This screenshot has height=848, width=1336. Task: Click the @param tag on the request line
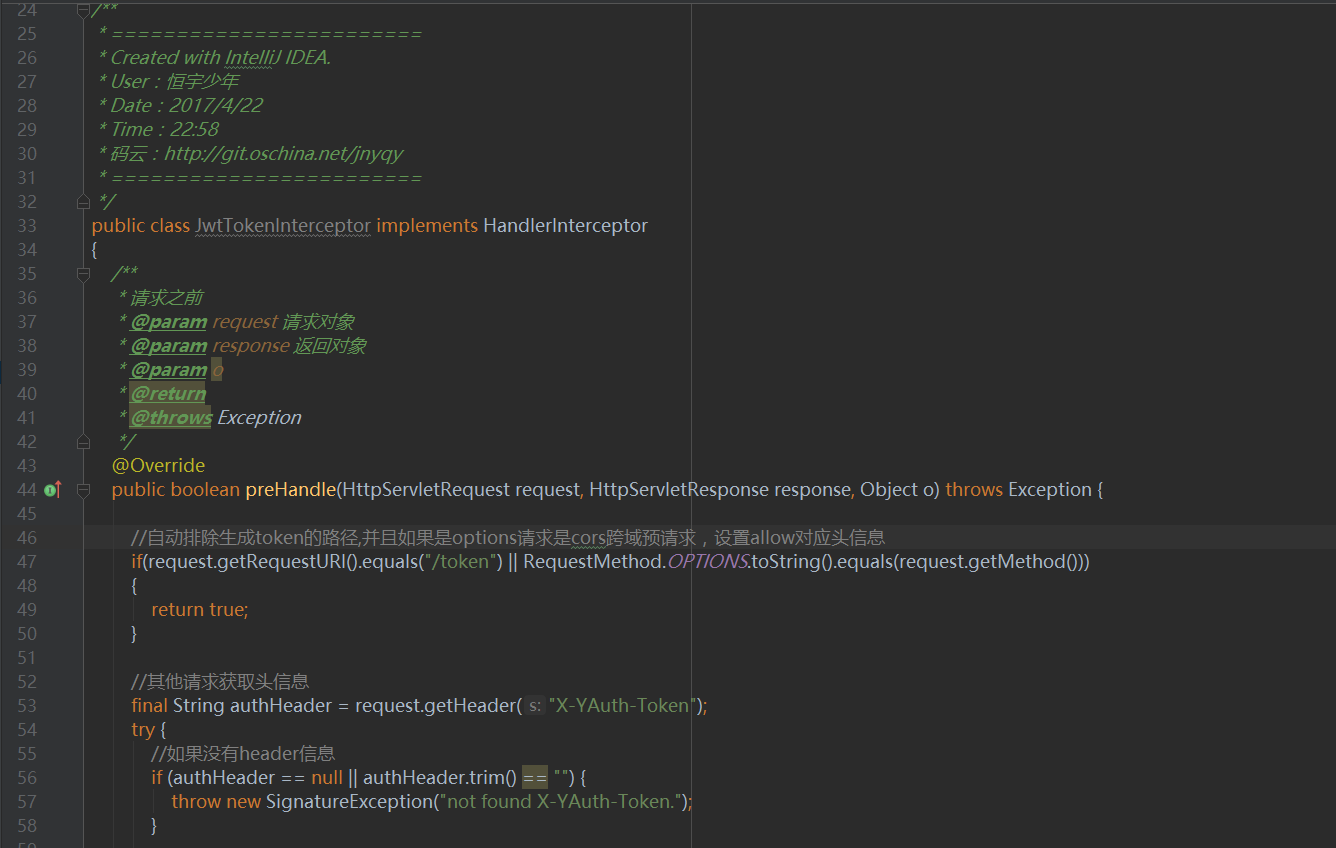pyautogui.click(x=169, y=322)
